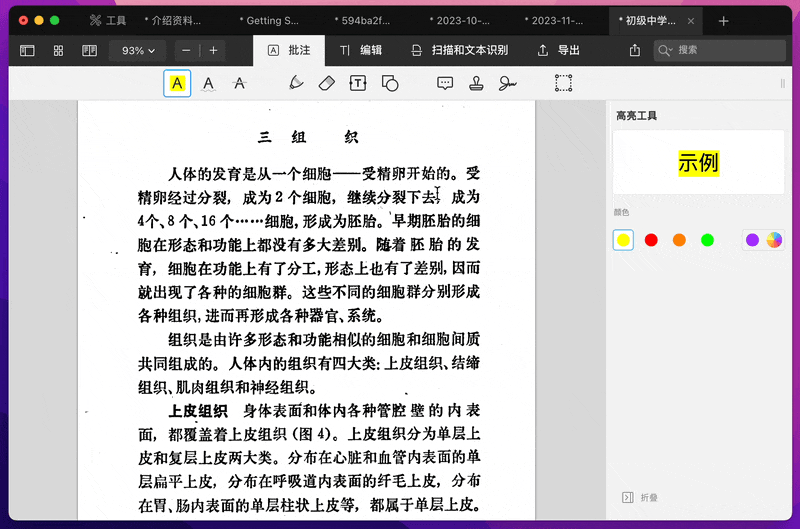Screen dimensions: 800x529
Task: Choose the eraser tool
Action: pyautogui.click(x=325, y=84)
